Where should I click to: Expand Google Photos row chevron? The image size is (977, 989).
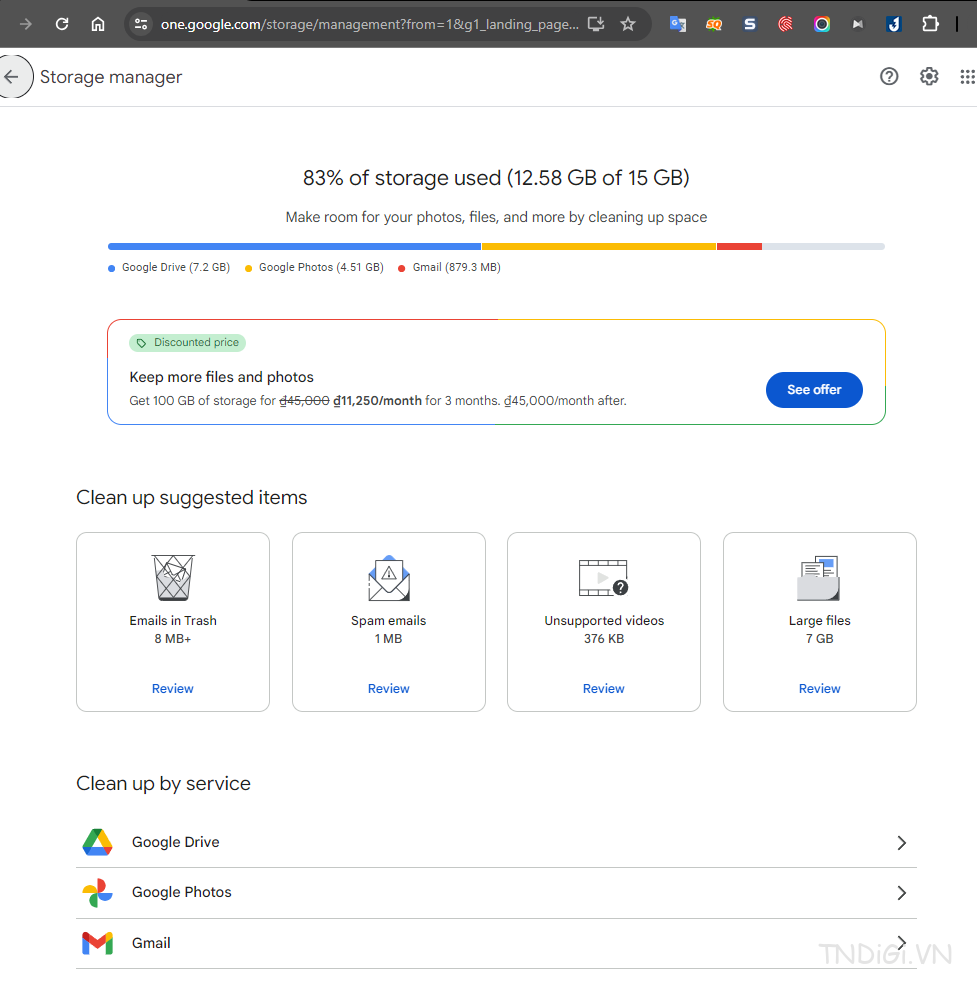click(x=902, y=893)
